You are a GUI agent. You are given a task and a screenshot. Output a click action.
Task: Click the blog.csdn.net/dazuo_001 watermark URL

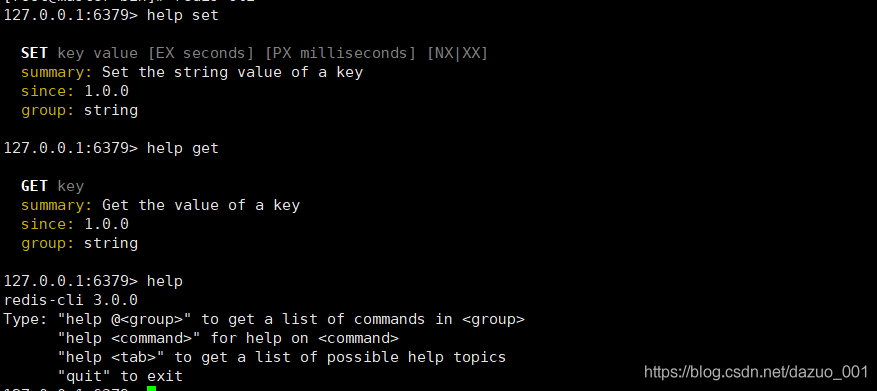click(756, 371)
